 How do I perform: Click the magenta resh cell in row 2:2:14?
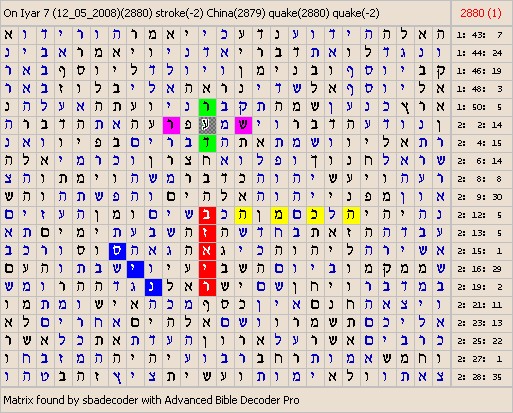point(171,125)
